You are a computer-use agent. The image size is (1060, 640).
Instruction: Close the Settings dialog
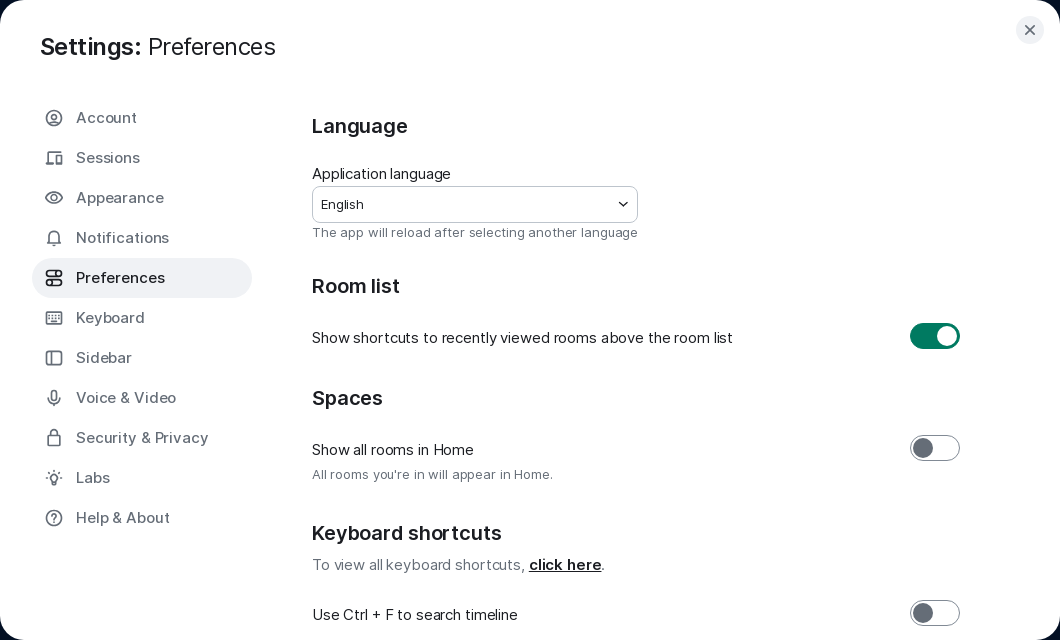tap(1030, 30)
